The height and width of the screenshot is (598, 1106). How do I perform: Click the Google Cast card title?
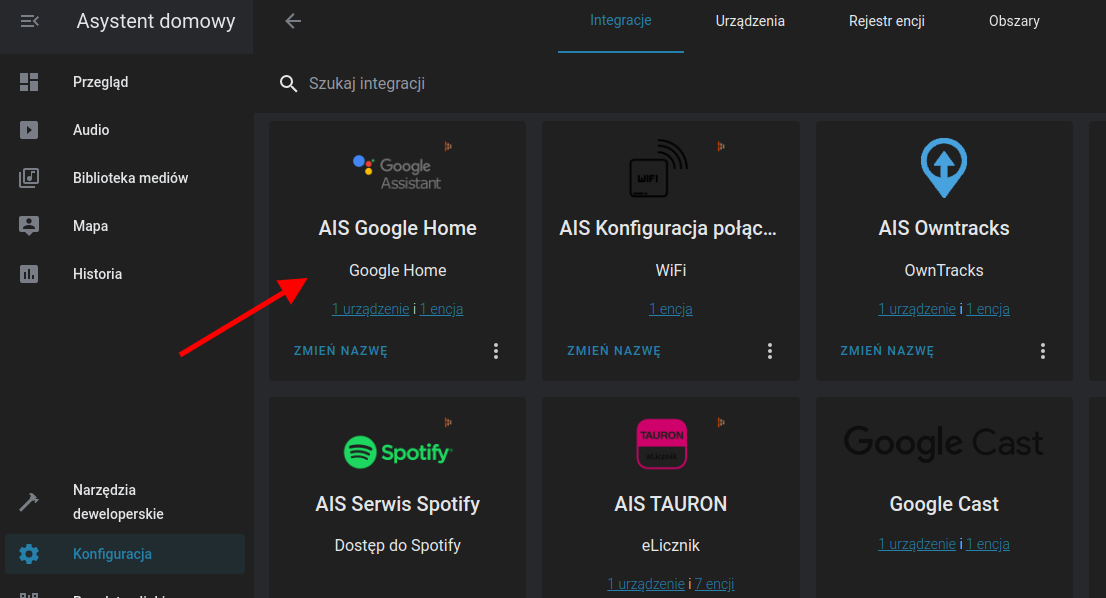coord(944,504)
